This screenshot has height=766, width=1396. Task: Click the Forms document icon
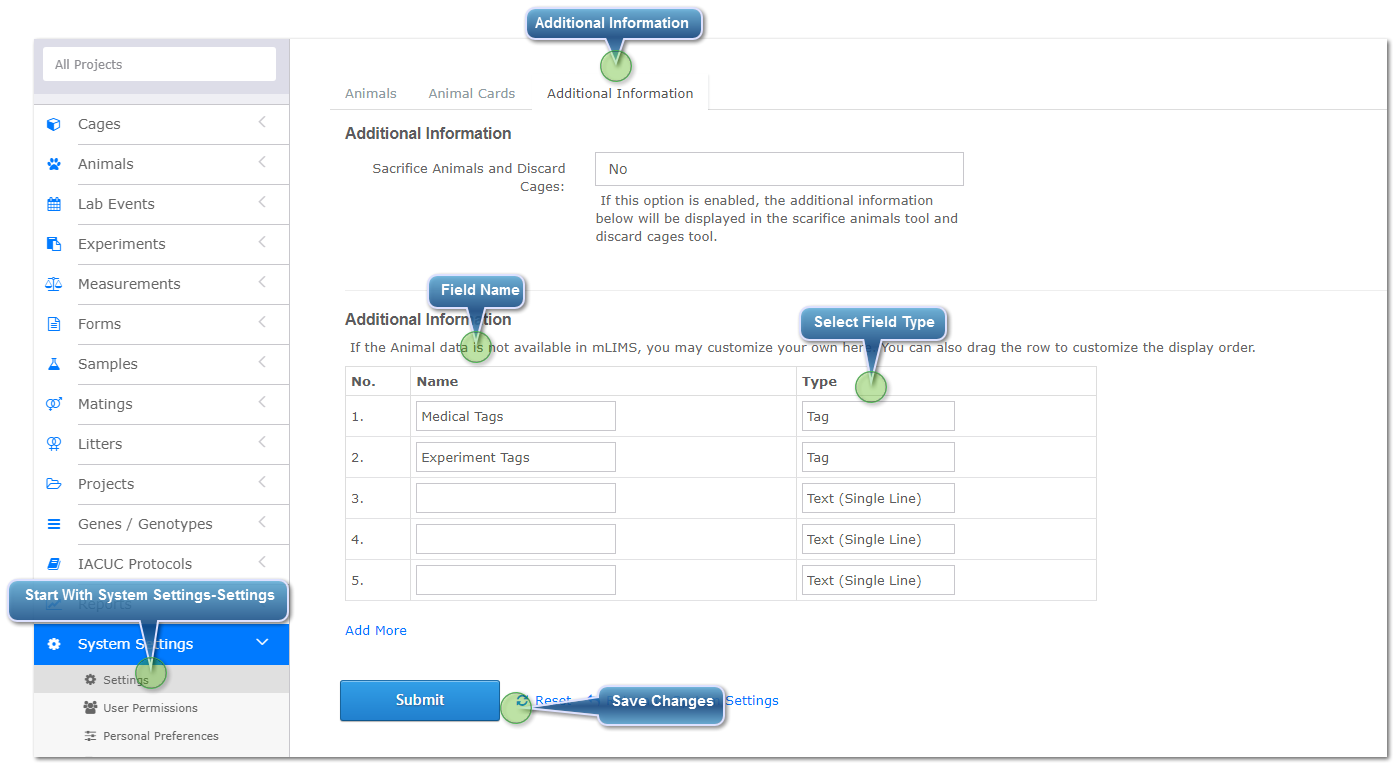pos(54,324)
